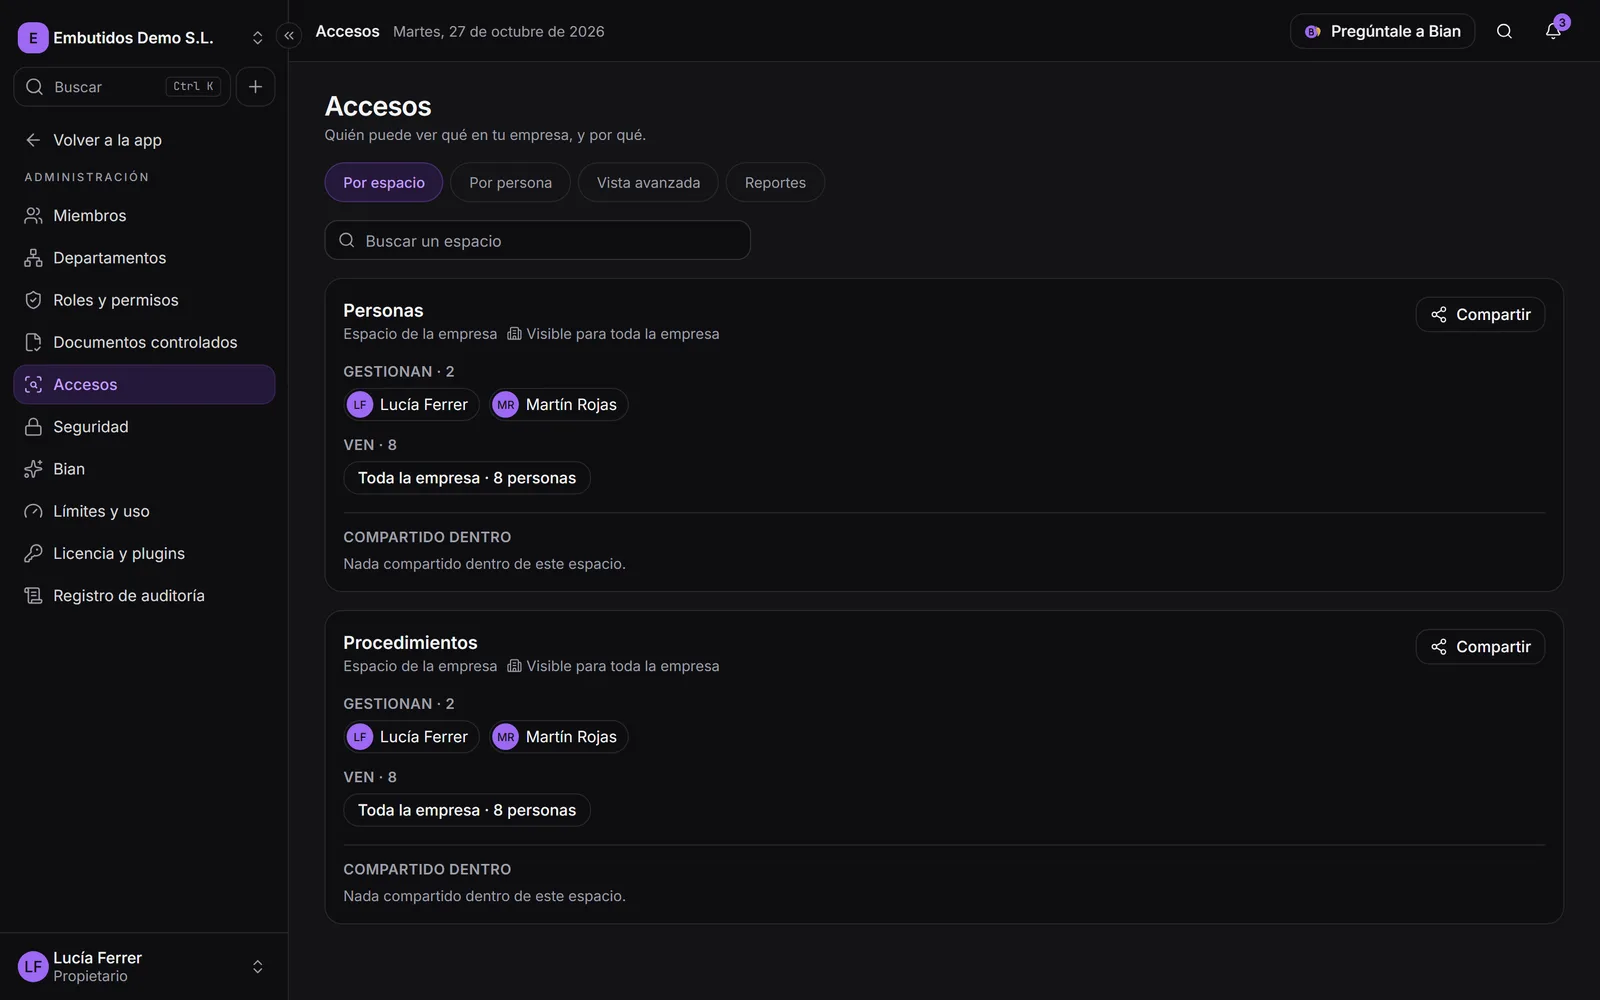Click the Accesos scan icon in sidebar
The width and height of the screenshot is (1600, 1000).
pyautogui.click(x=33, y=385)
